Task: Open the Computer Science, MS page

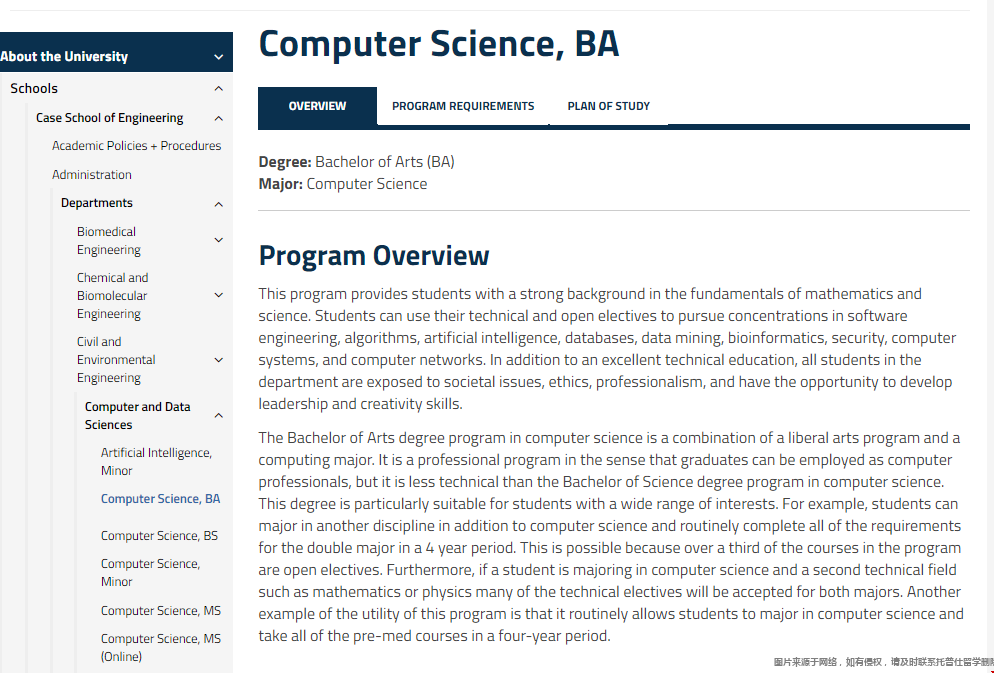Action: (161, 610)
